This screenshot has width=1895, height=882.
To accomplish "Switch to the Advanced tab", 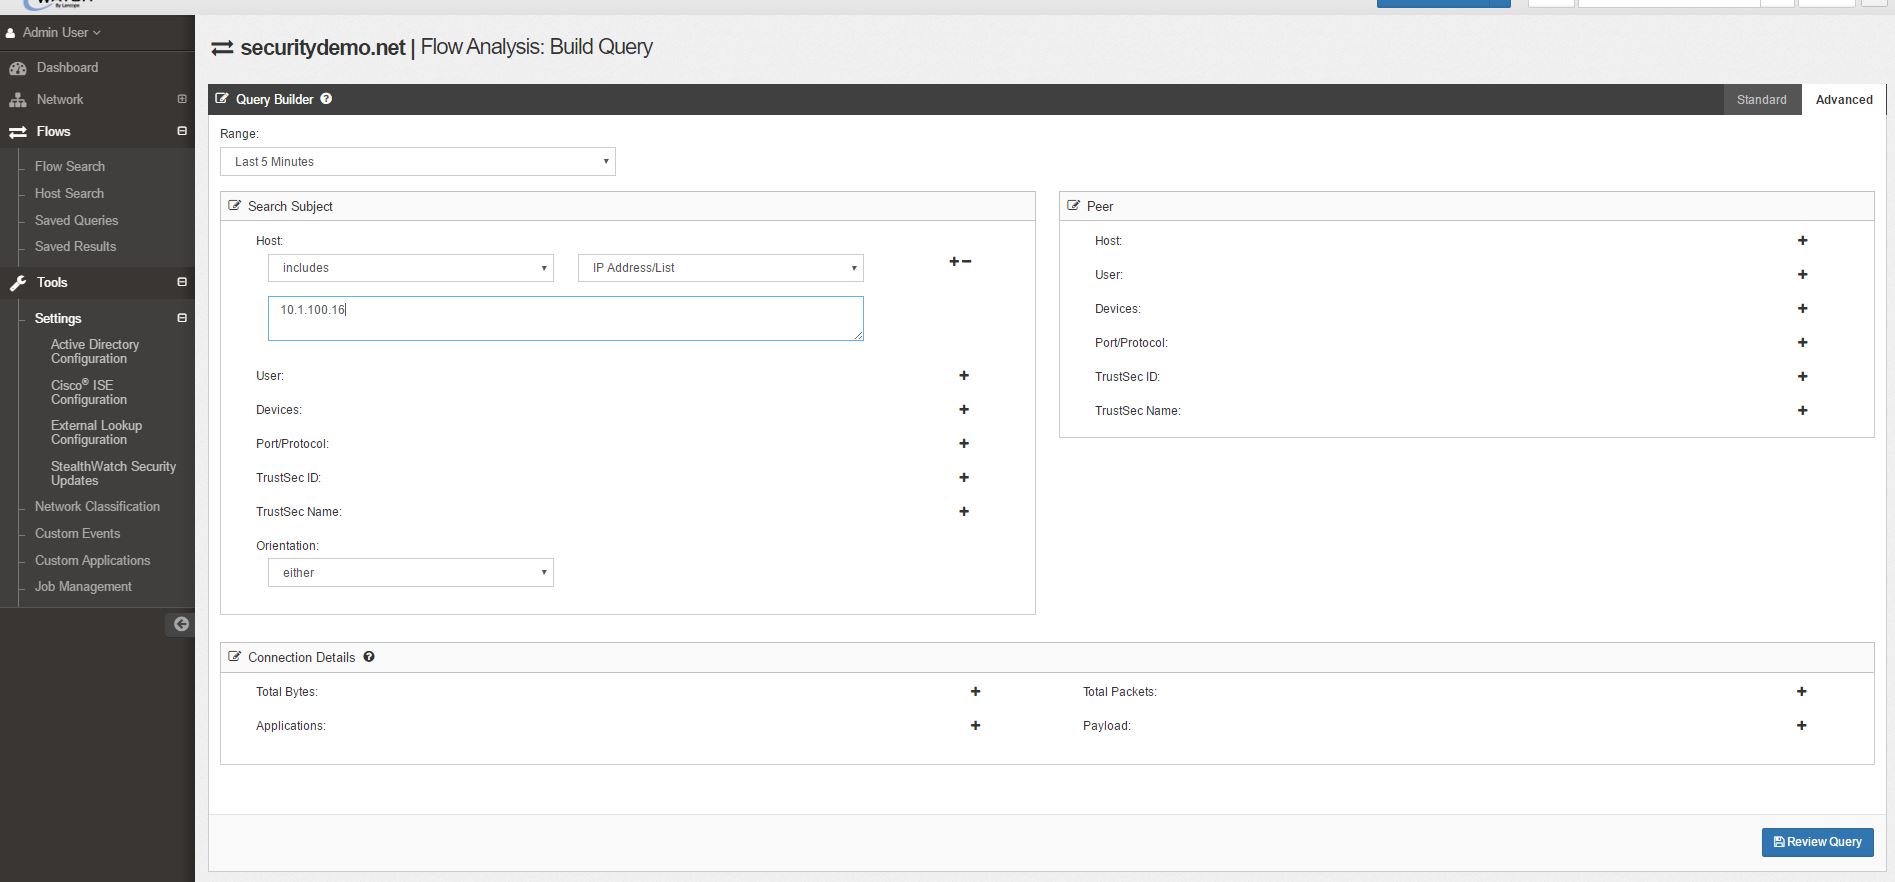I will pyautogui.click(x=1844, y=100).
